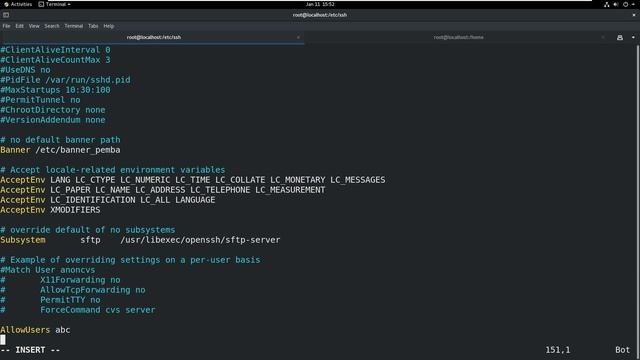Click the line 'X11Forwarding no'
Viewport: 640px width, 360px height.
click(x=80, y=280)
